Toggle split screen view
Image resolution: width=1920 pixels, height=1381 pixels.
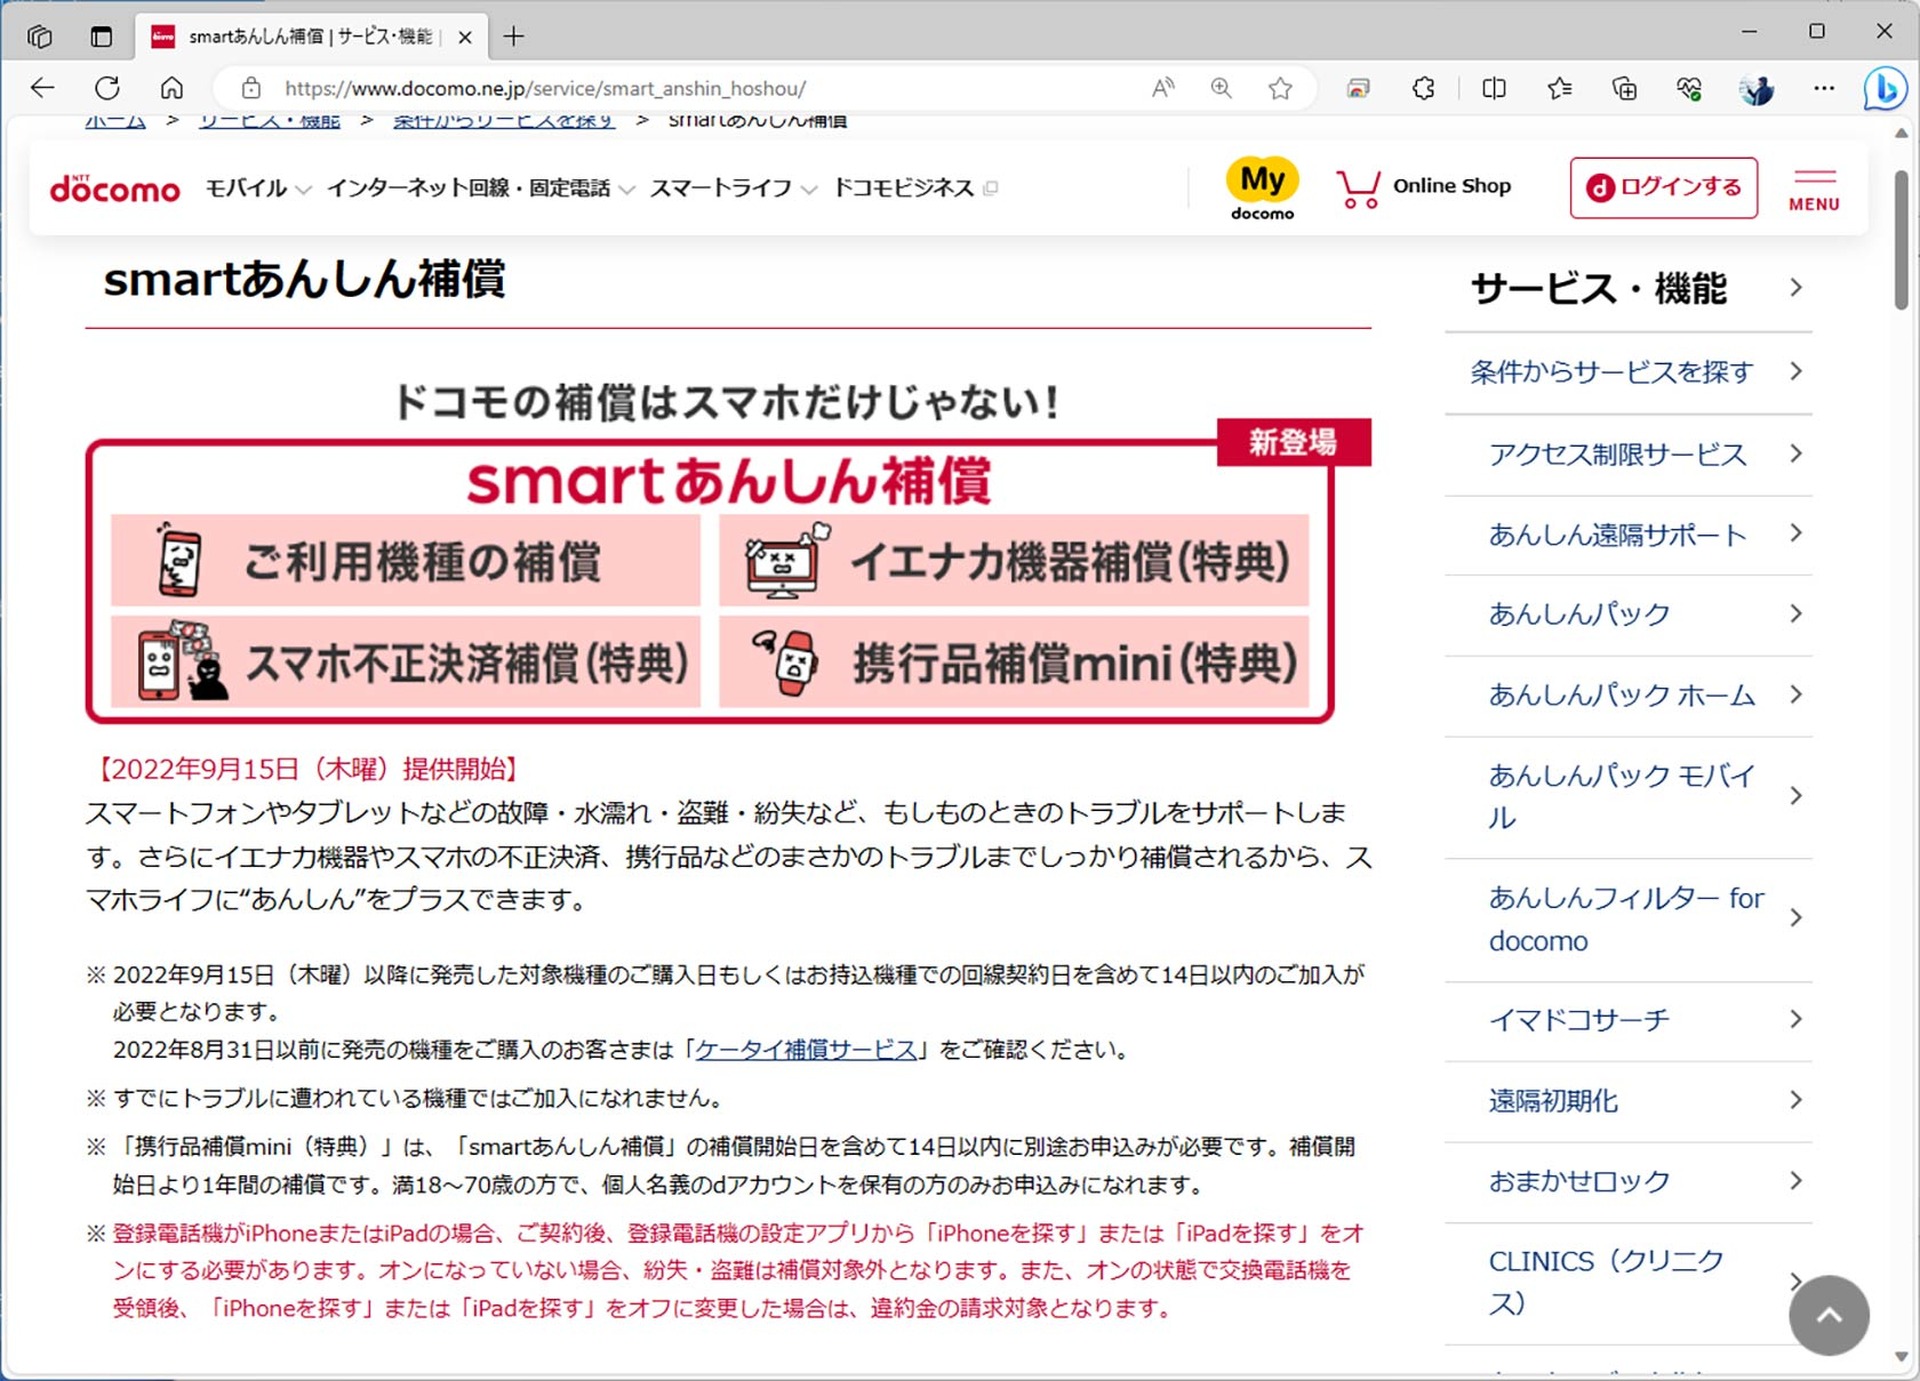(1493, 88)
